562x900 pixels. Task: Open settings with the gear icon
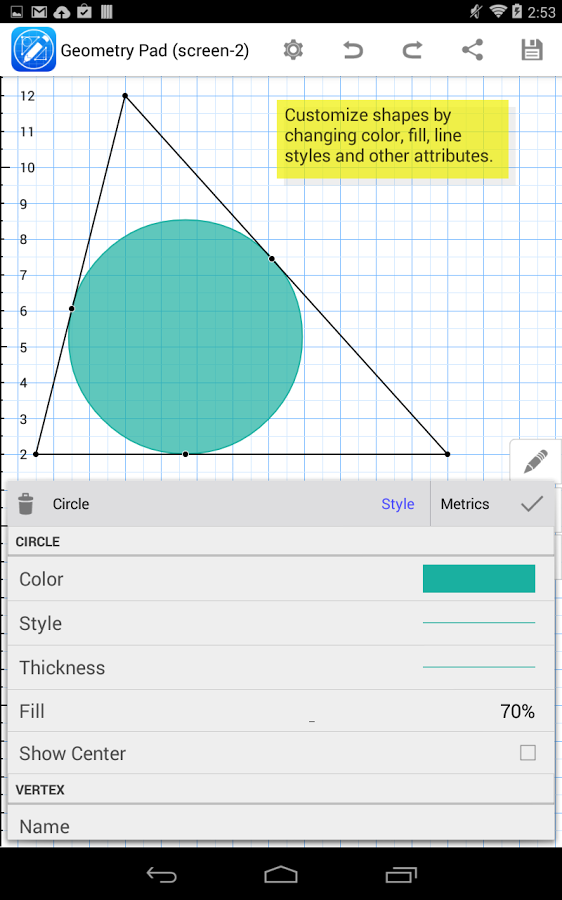pyautogui.click(x=293, y=50)
